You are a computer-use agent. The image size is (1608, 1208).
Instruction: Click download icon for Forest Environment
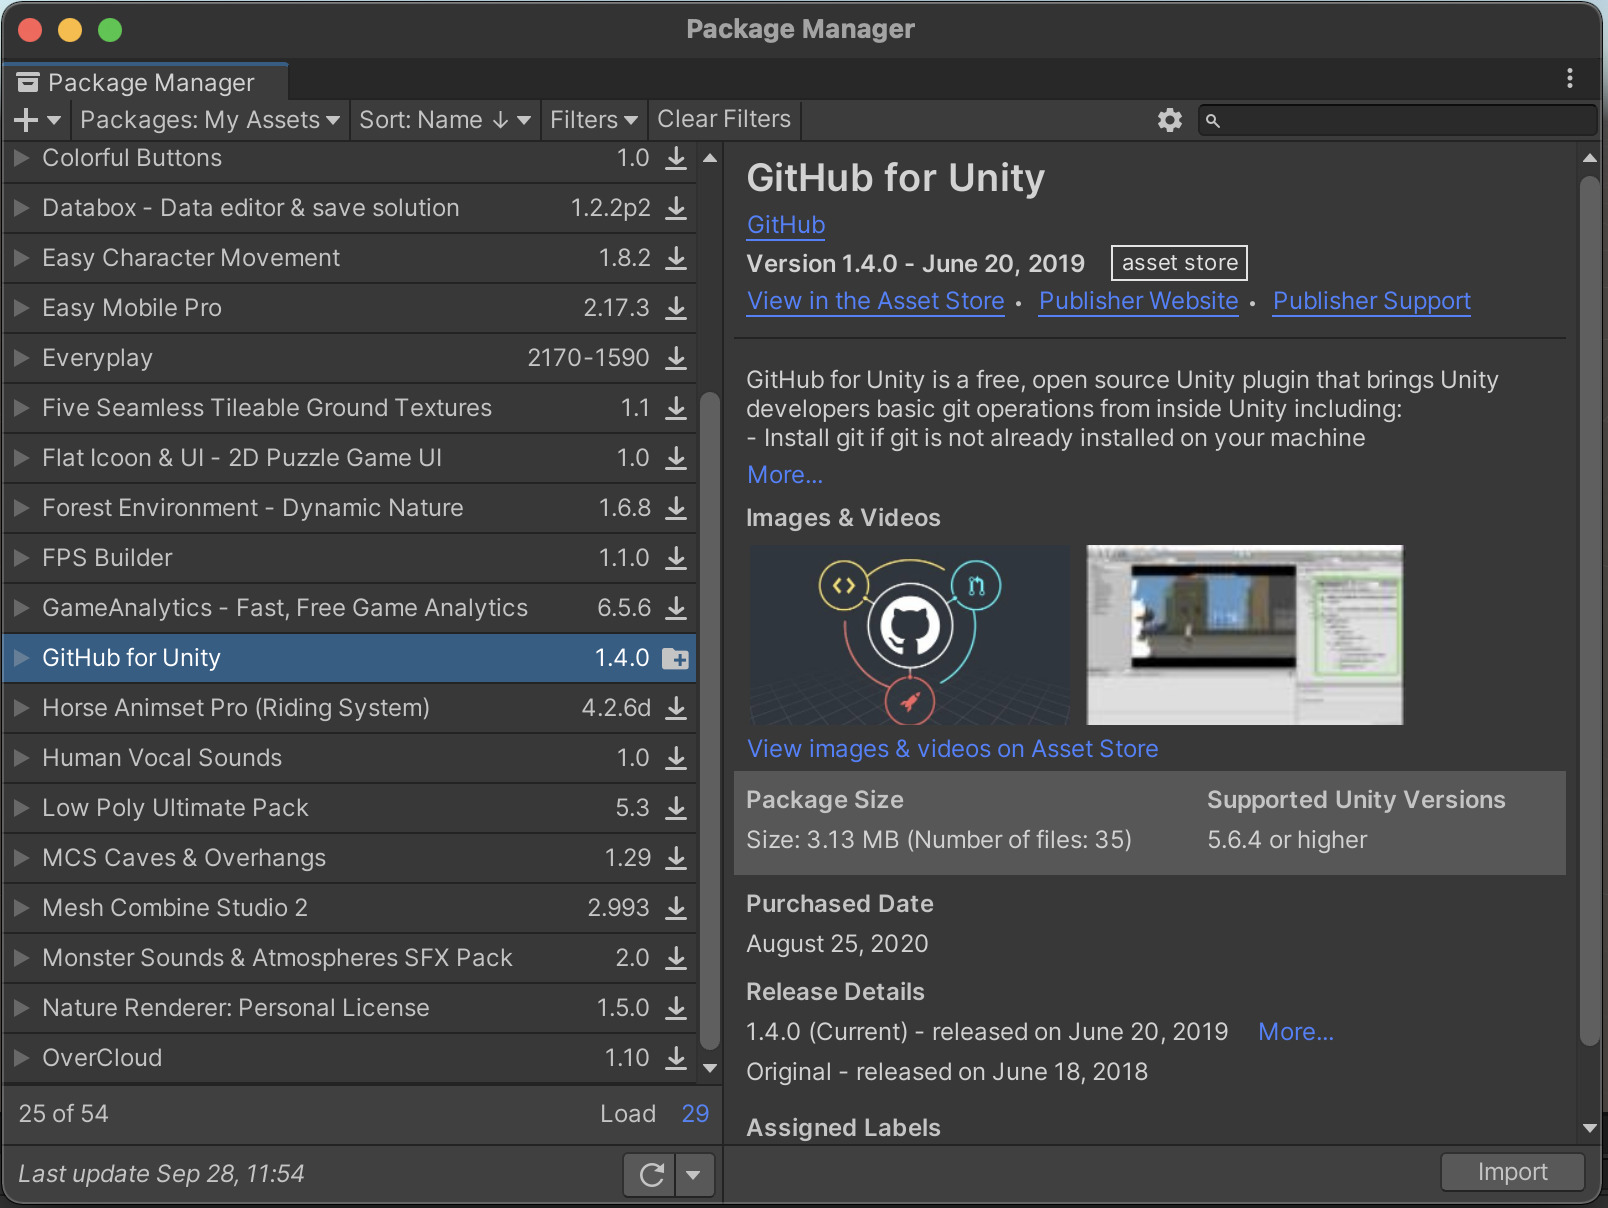point(677,508)
